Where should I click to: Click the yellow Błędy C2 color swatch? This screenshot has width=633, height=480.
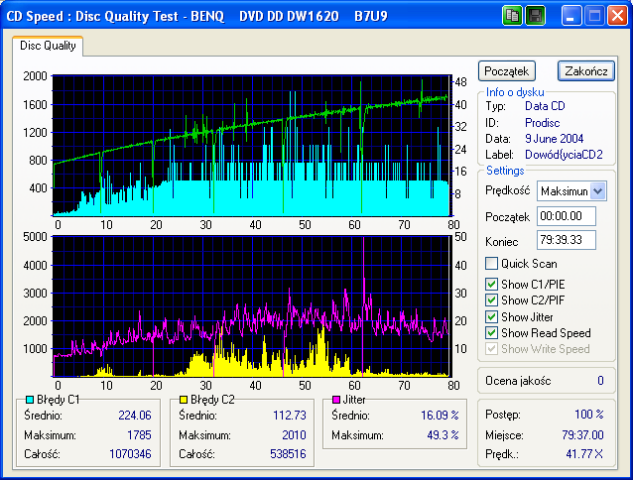183,400
